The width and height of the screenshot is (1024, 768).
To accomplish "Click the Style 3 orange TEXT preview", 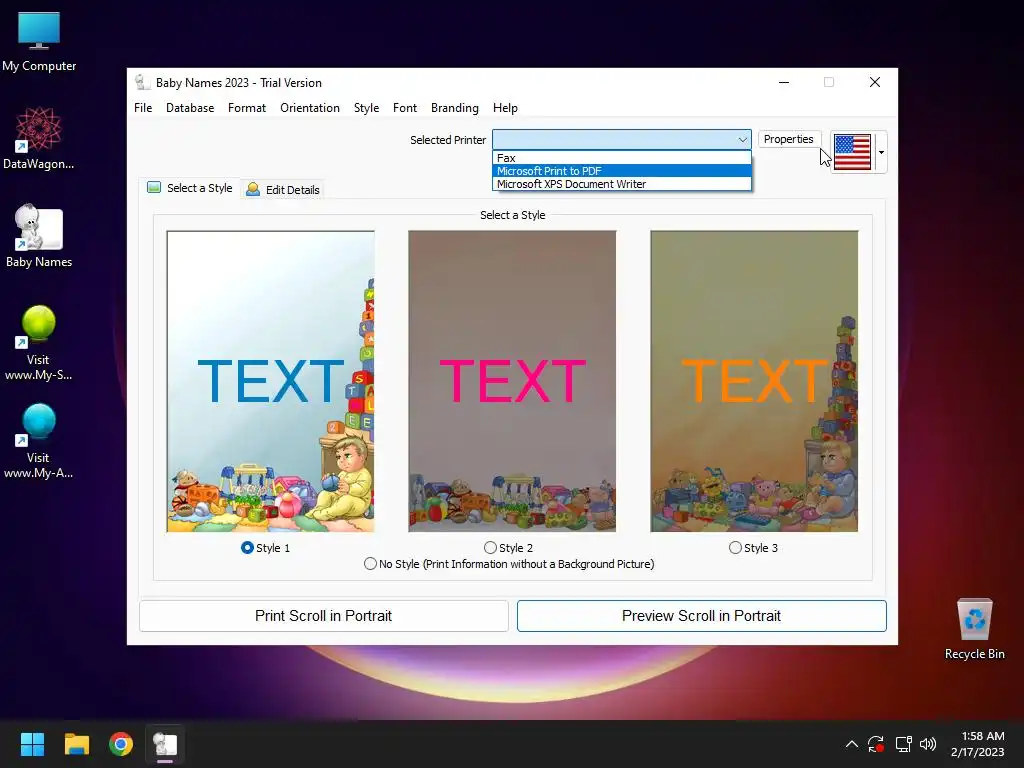I will point(754,381).
